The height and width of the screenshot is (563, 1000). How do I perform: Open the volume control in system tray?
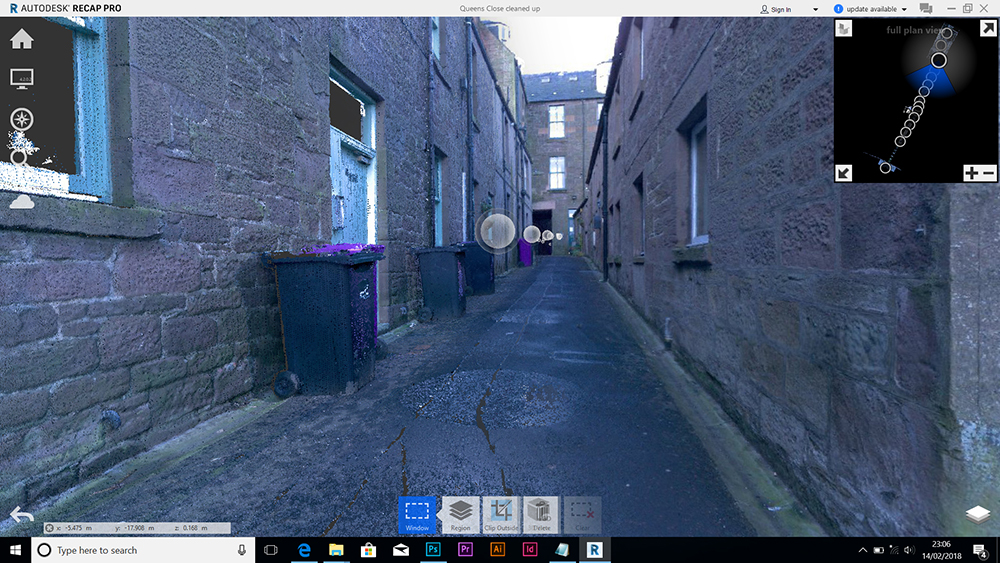pos(909,550)
